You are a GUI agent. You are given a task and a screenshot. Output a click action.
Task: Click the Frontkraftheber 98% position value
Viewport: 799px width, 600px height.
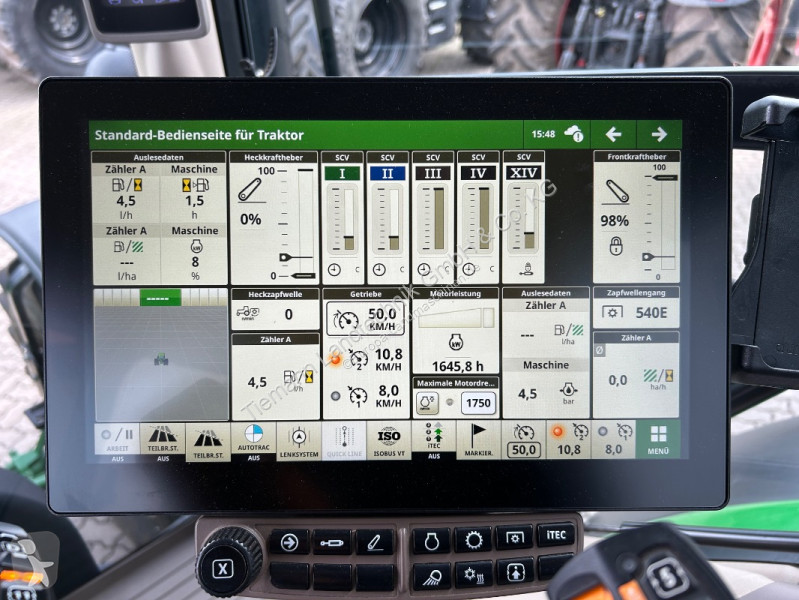[614, 221]
